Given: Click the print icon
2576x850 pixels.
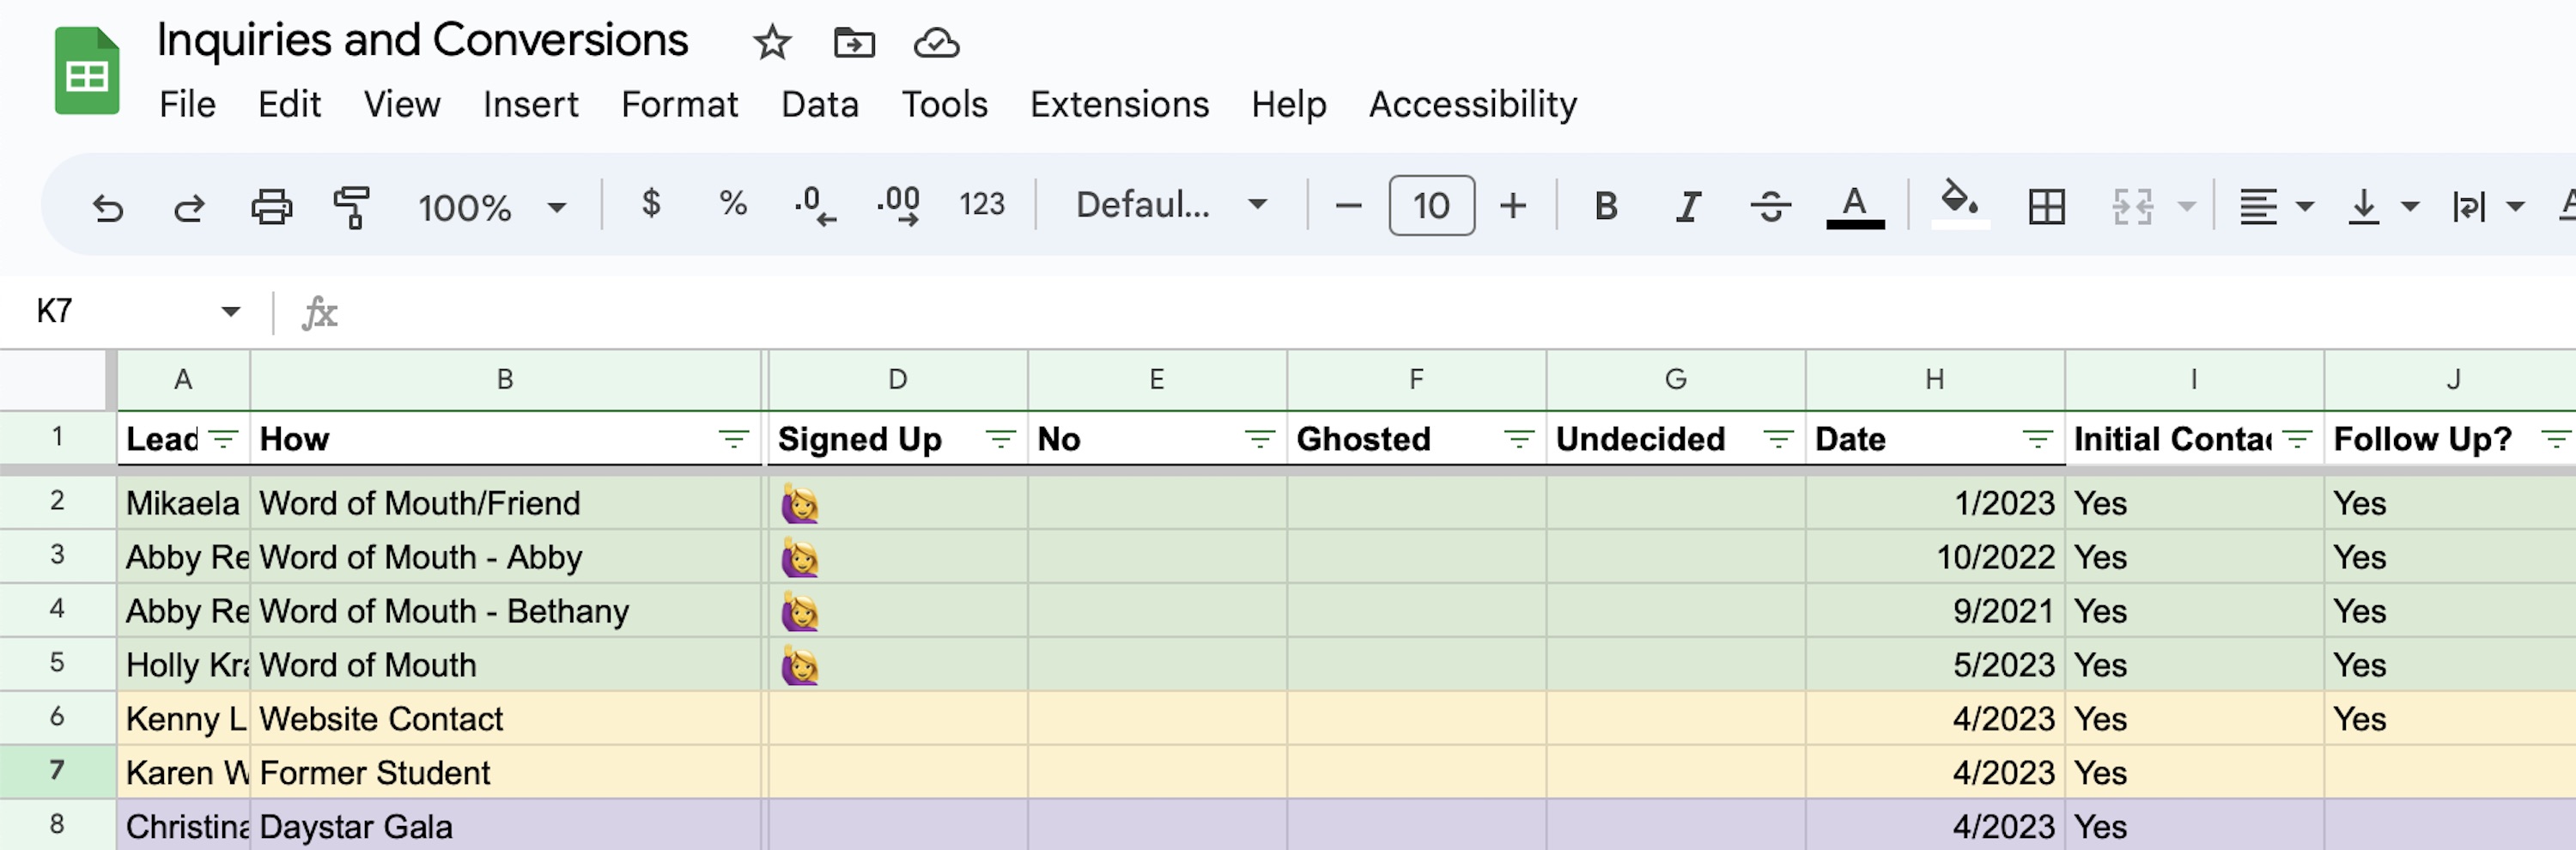Looking at the screenshot, I should (271, 207).
